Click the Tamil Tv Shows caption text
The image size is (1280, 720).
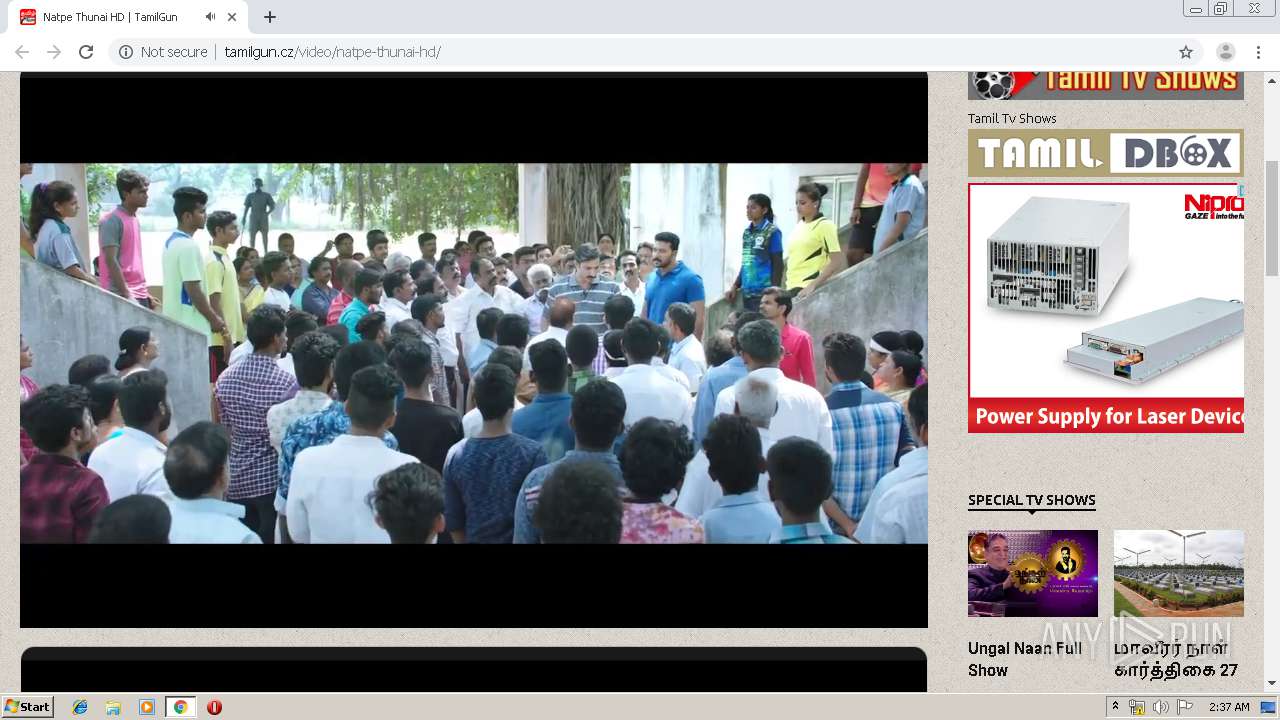pos(1012,118)
